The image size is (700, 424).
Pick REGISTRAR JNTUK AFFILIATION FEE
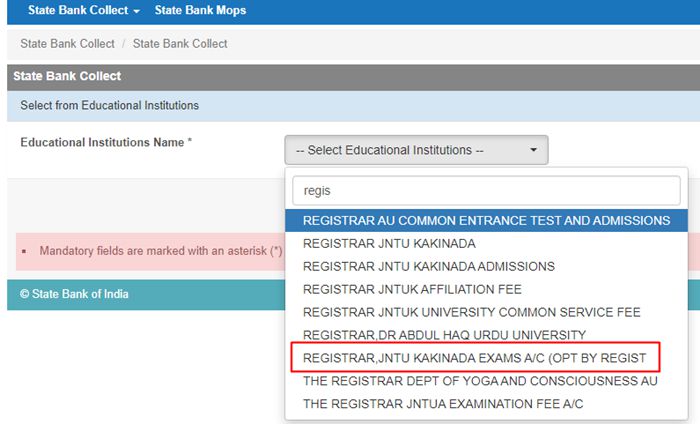[487, 289]
